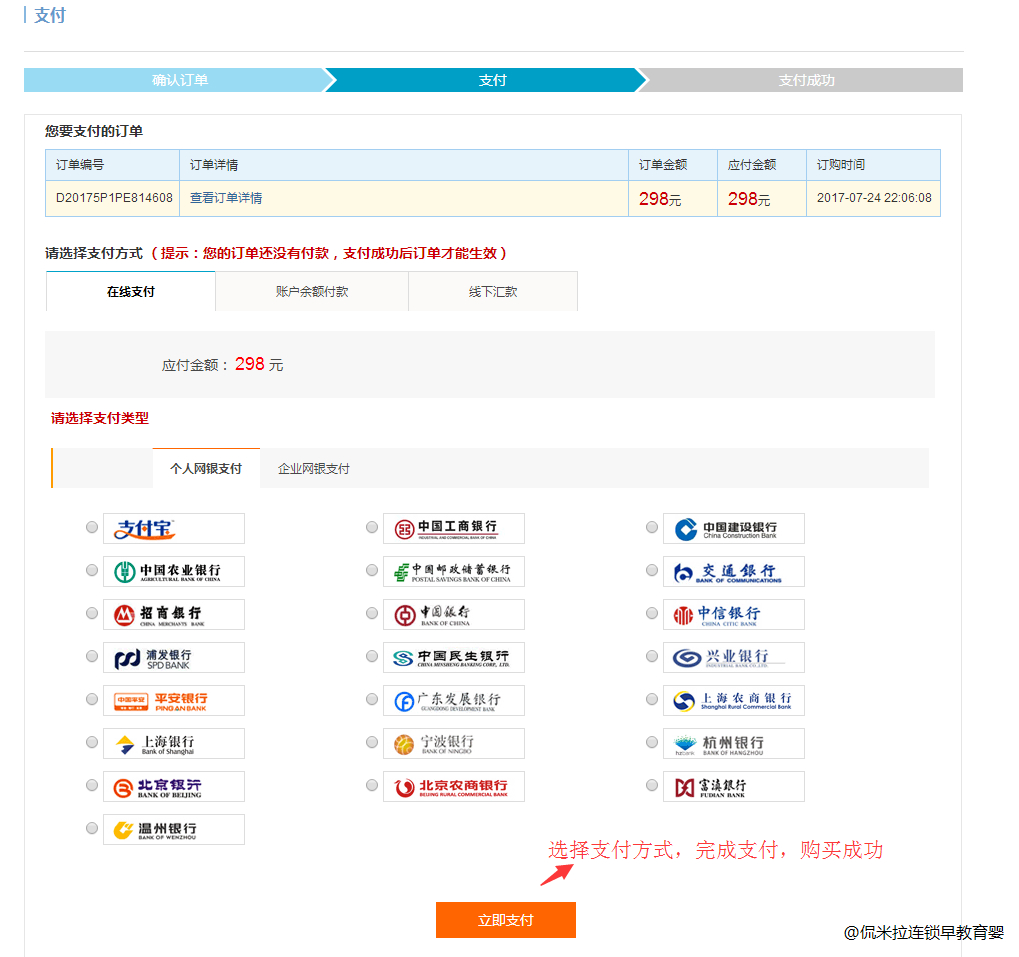Screen dimensions: 1019x957
Task: Switch to the 在线支付 tab
Action: pyautogui.click(x=131, y=292)
